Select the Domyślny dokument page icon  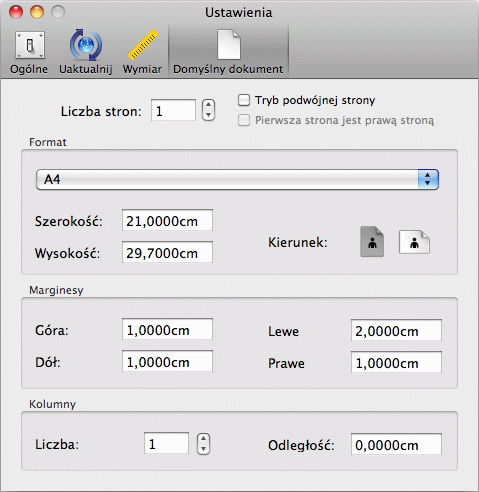pyautogui.click(x=228, y=45)
